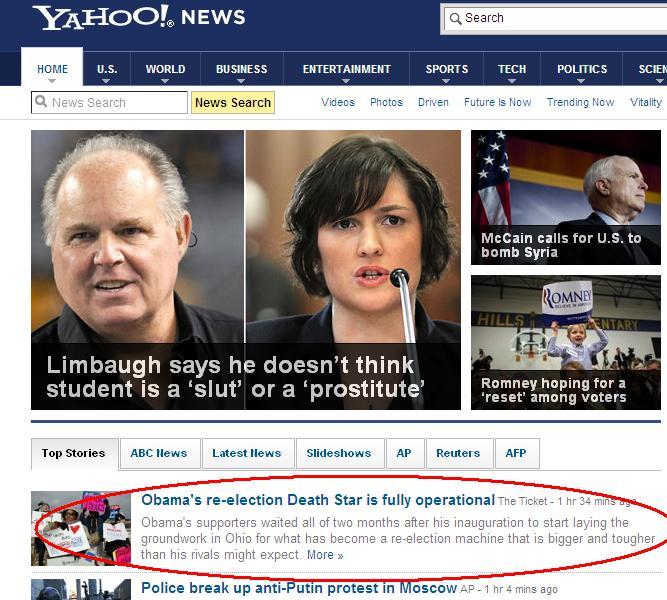Click inside the News Search text field

tap(109, 103)
